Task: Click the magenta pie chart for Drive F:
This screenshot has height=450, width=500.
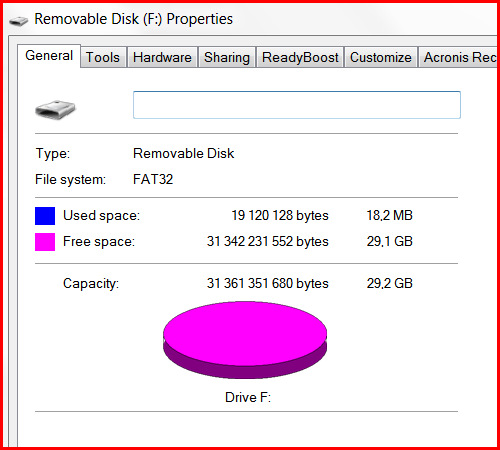Action: [x=245, y=340]
